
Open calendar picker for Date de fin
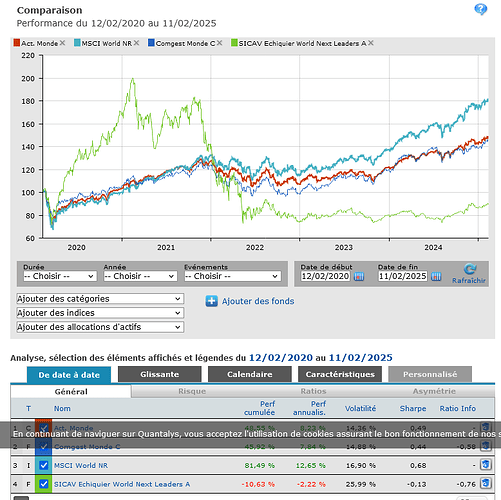pyautogui.click(x=436, y=276)
